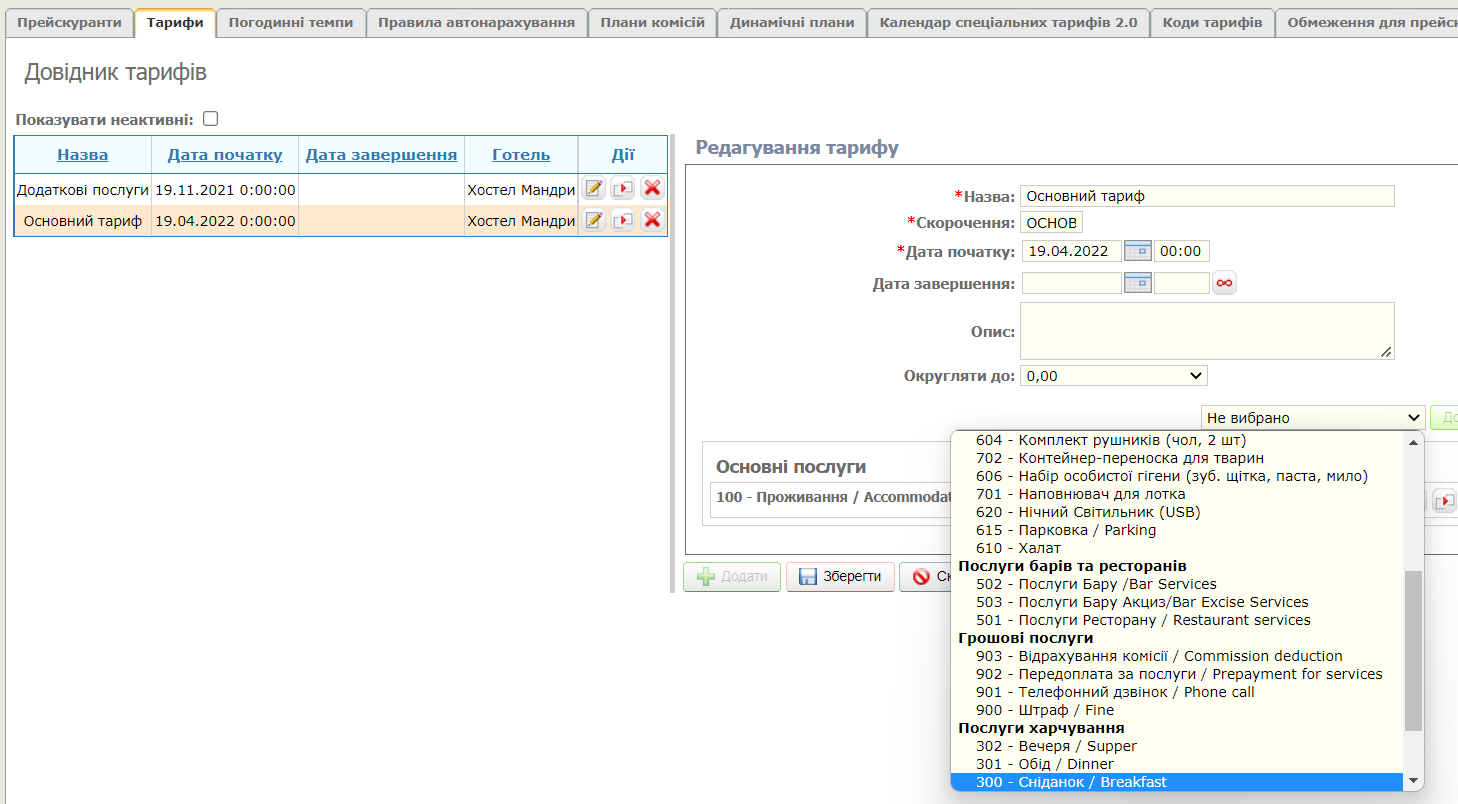The width and height of the screenshot is (1458, 804).
Task: Open calendar picker for Дата завершення
Action: [x=1138, y=283]
